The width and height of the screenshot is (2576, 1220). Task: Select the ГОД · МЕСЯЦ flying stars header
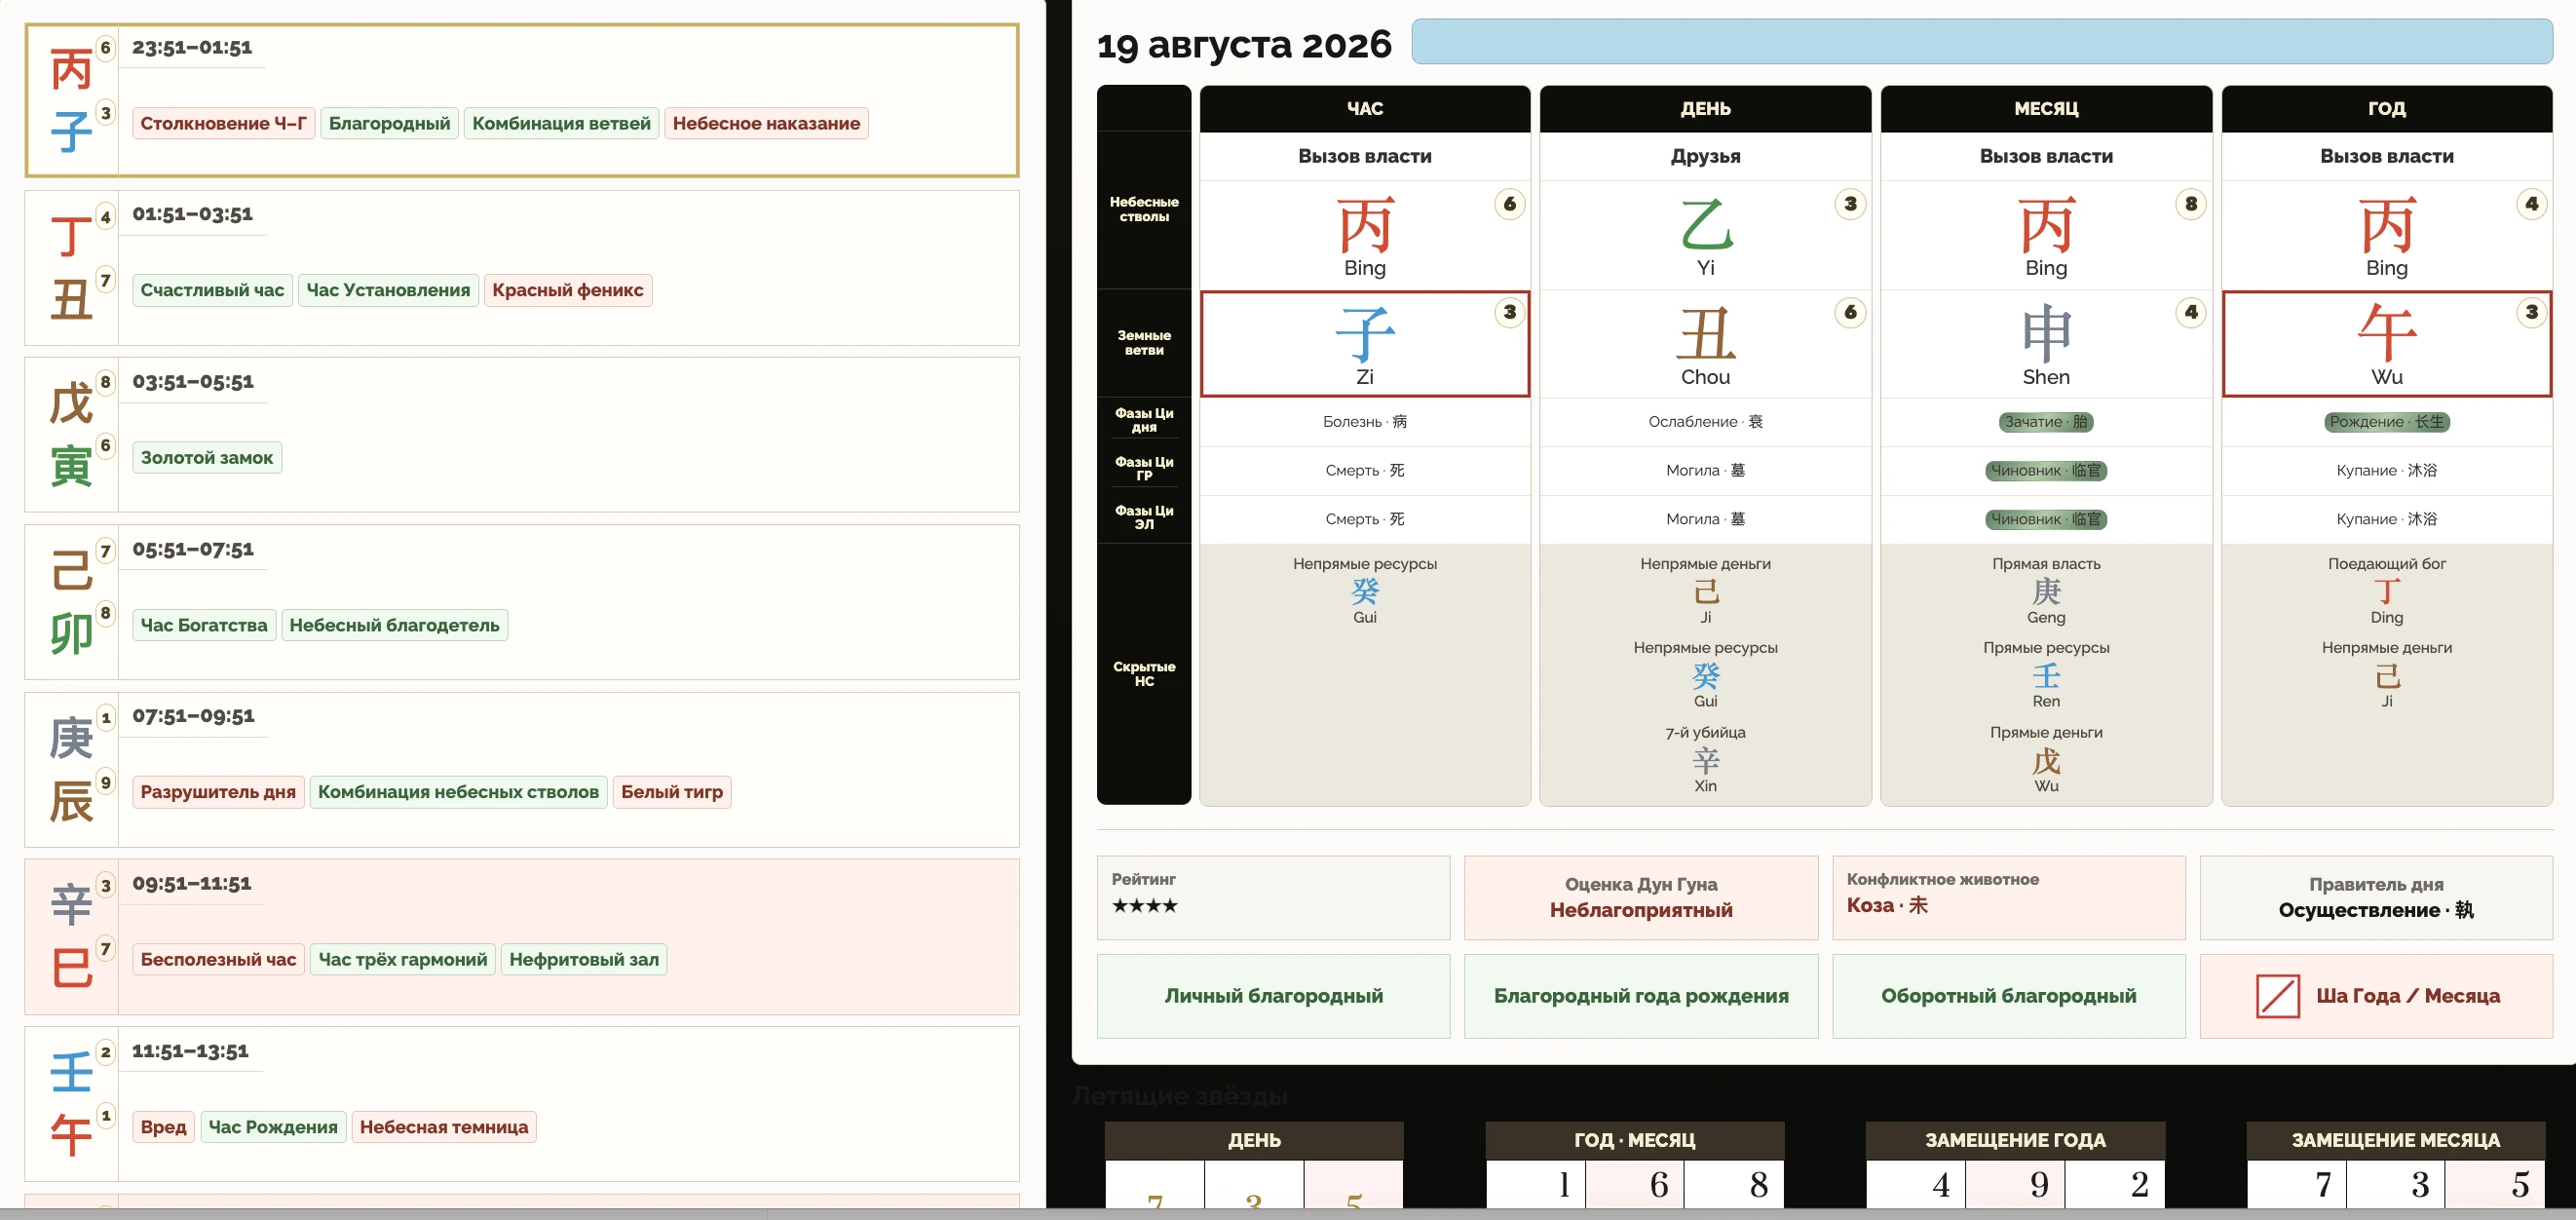(x=1635, y=1140)
